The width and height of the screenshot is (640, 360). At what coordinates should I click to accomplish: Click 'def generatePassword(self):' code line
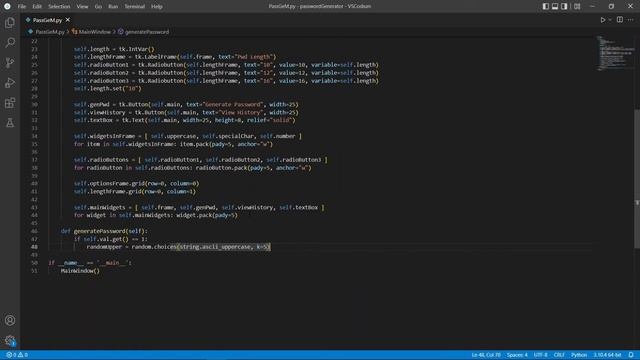[x=104, y=231]
